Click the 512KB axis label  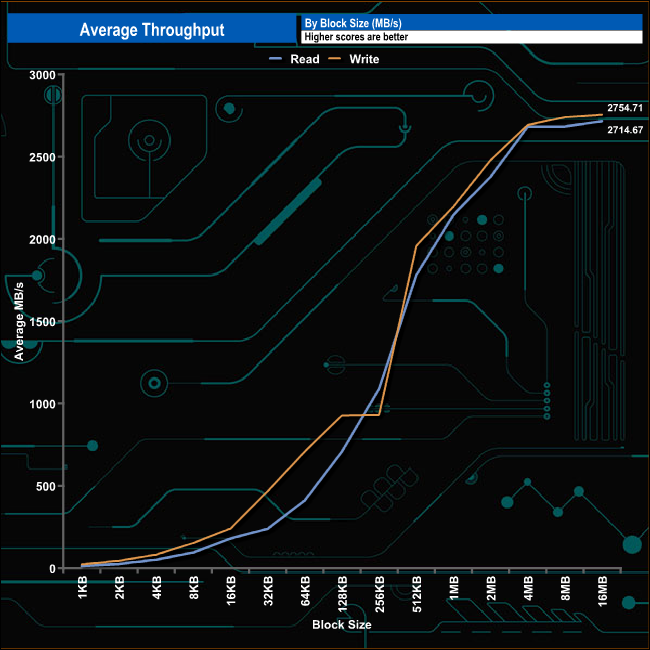pyautogui.click(x=417, y=594)
